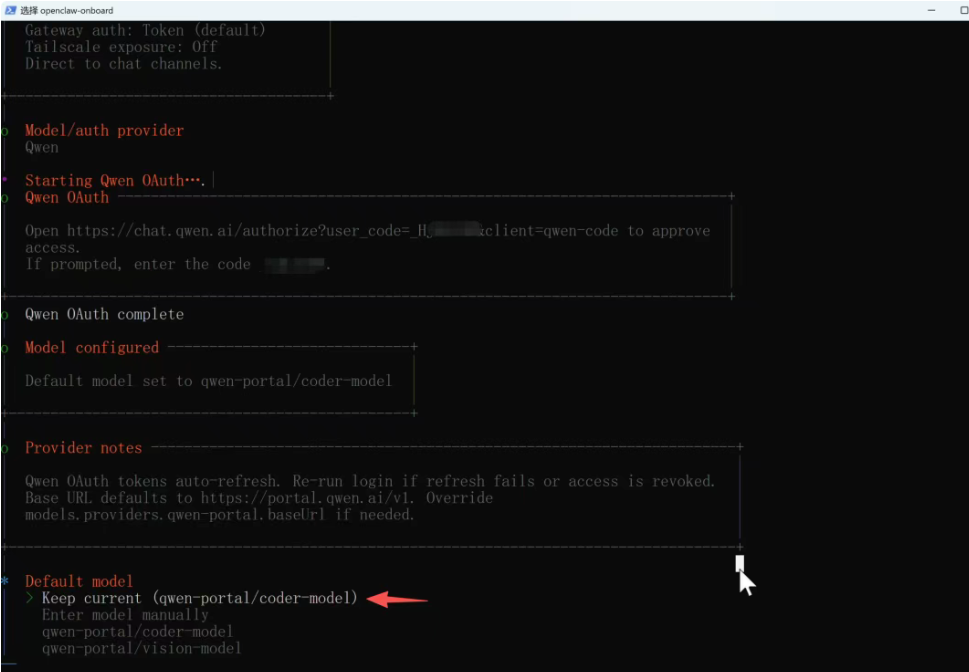This screenshot has height=672, width=969.
Task: Click 'If prompted, enter the code' line
Action: [x=178, y=265]
